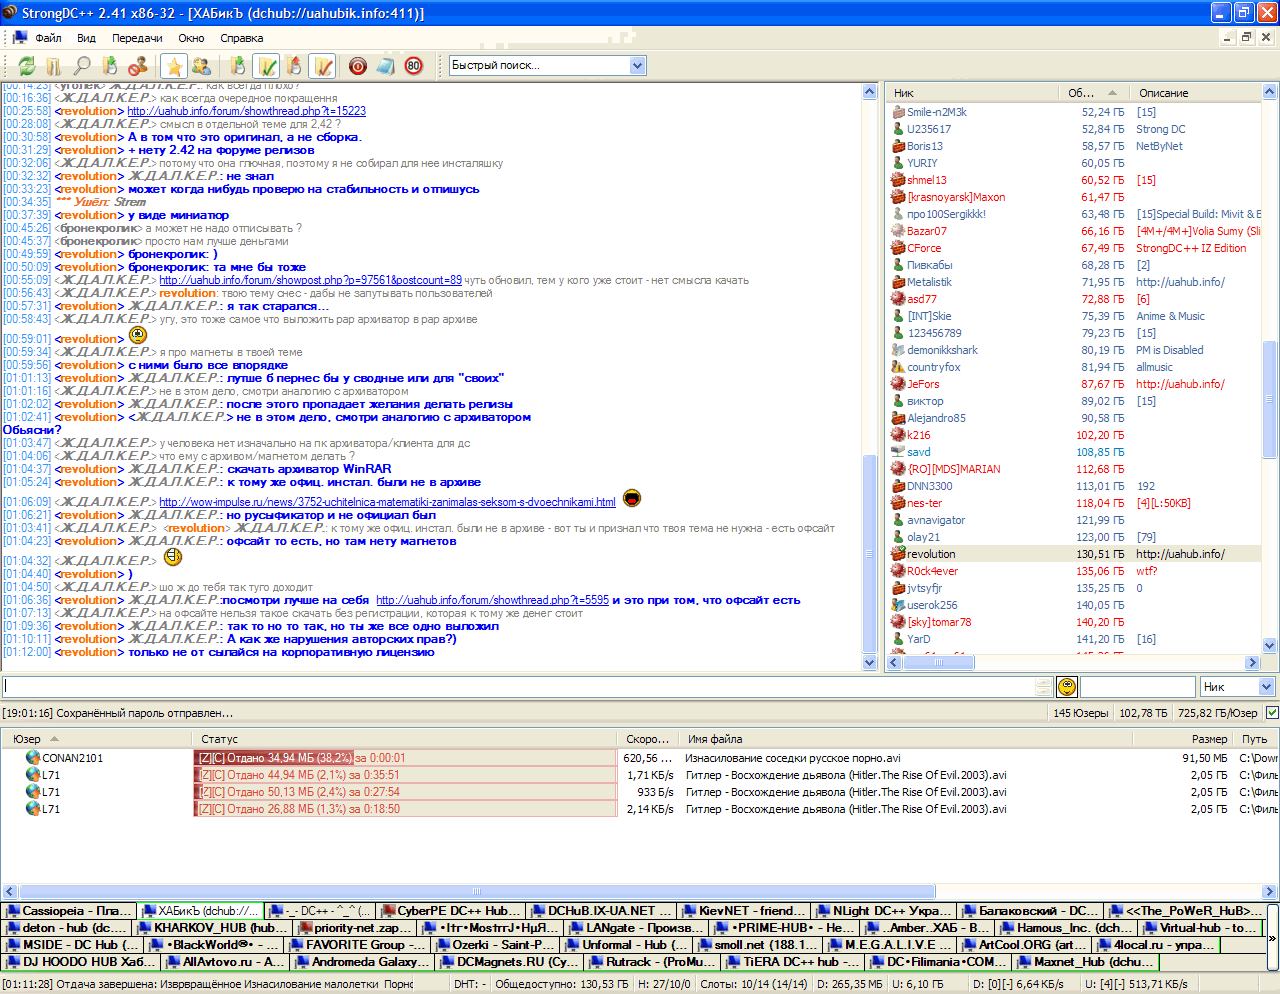Screen dimensions: 1280x994
Task: Open the finished downloads green-check folder icon
Action: tap(266, 66)
